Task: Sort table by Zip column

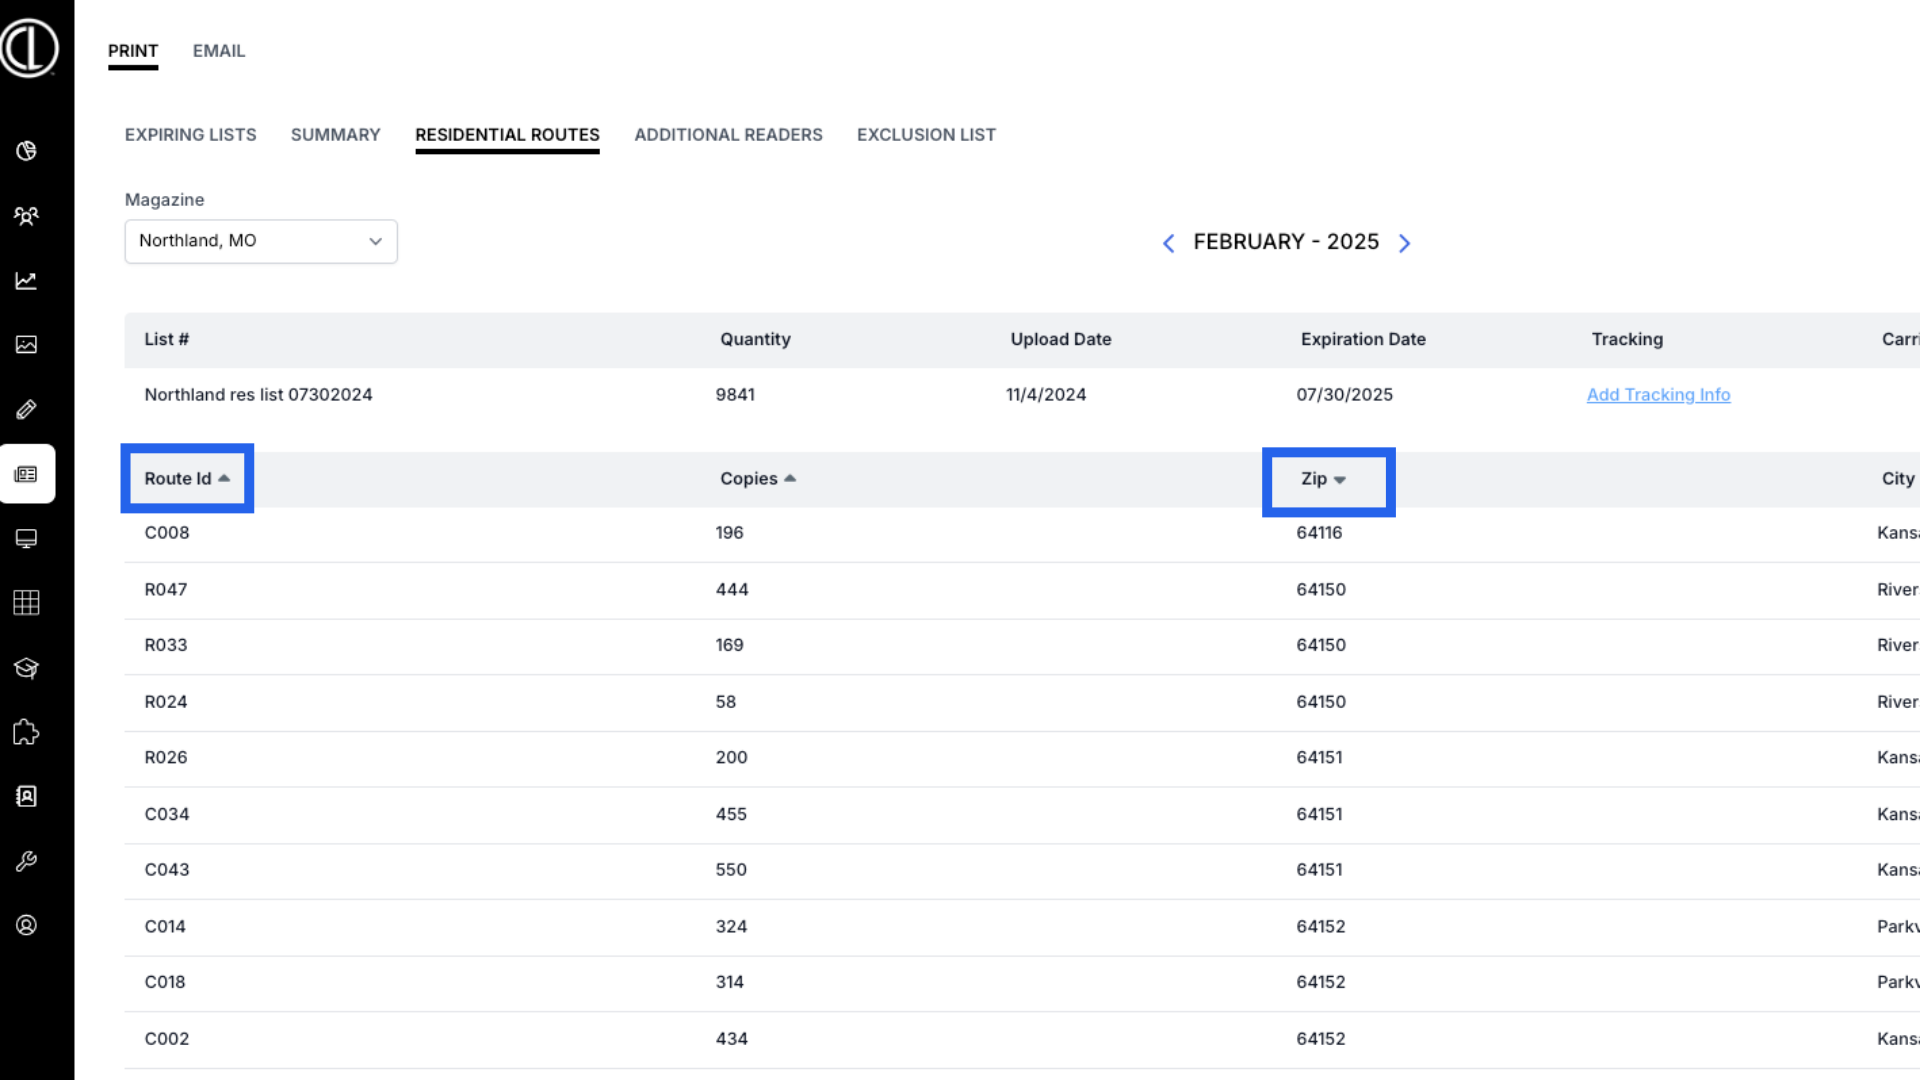Action: click(1323, 479)
